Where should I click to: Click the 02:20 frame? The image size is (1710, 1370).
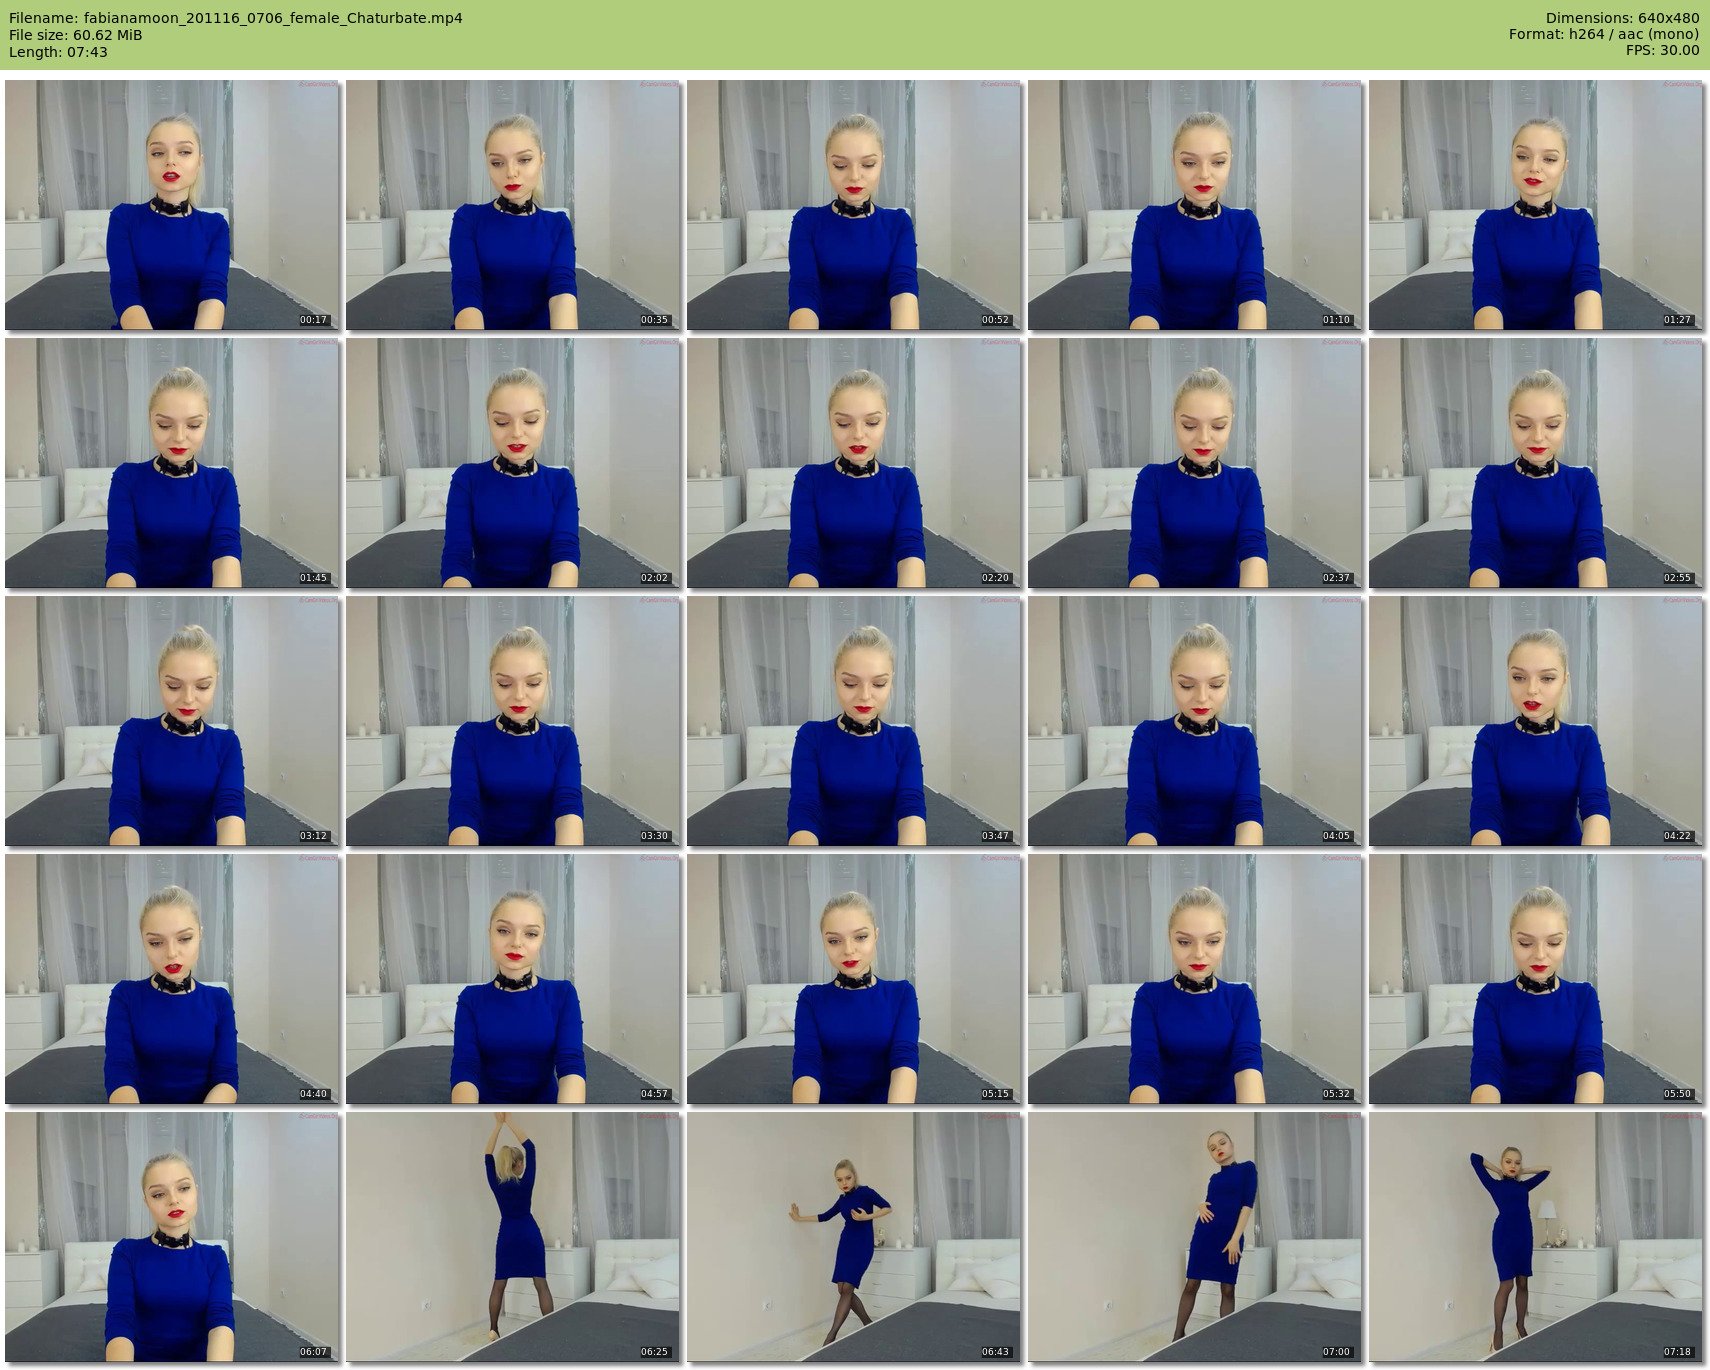point(854,463)
